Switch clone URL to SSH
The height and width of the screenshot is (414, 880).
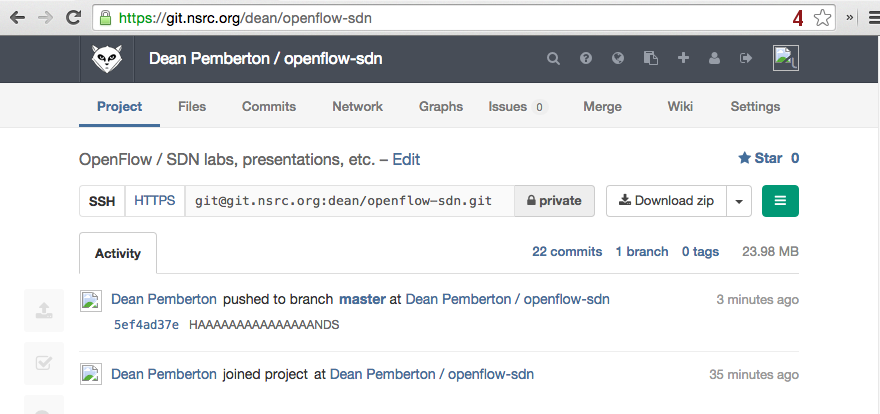point(102,201)
